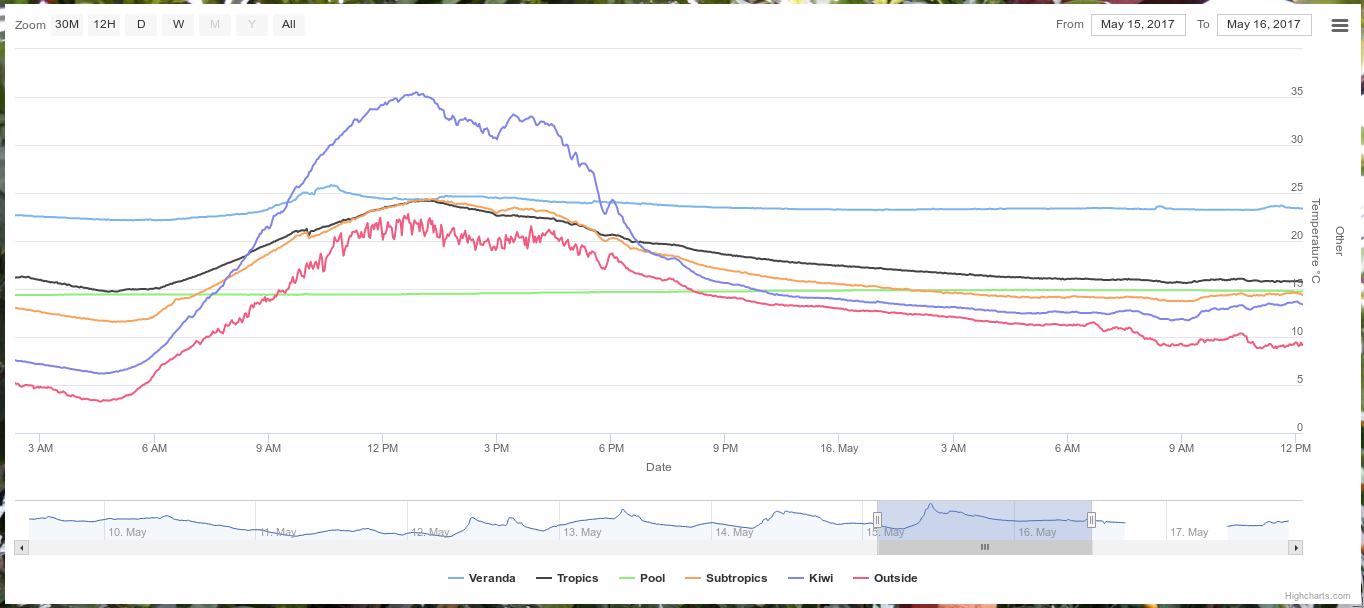This screenshot has width=1364, height=608.
Task: Click the 13. May navigator label
Action: tap(582, 532)
